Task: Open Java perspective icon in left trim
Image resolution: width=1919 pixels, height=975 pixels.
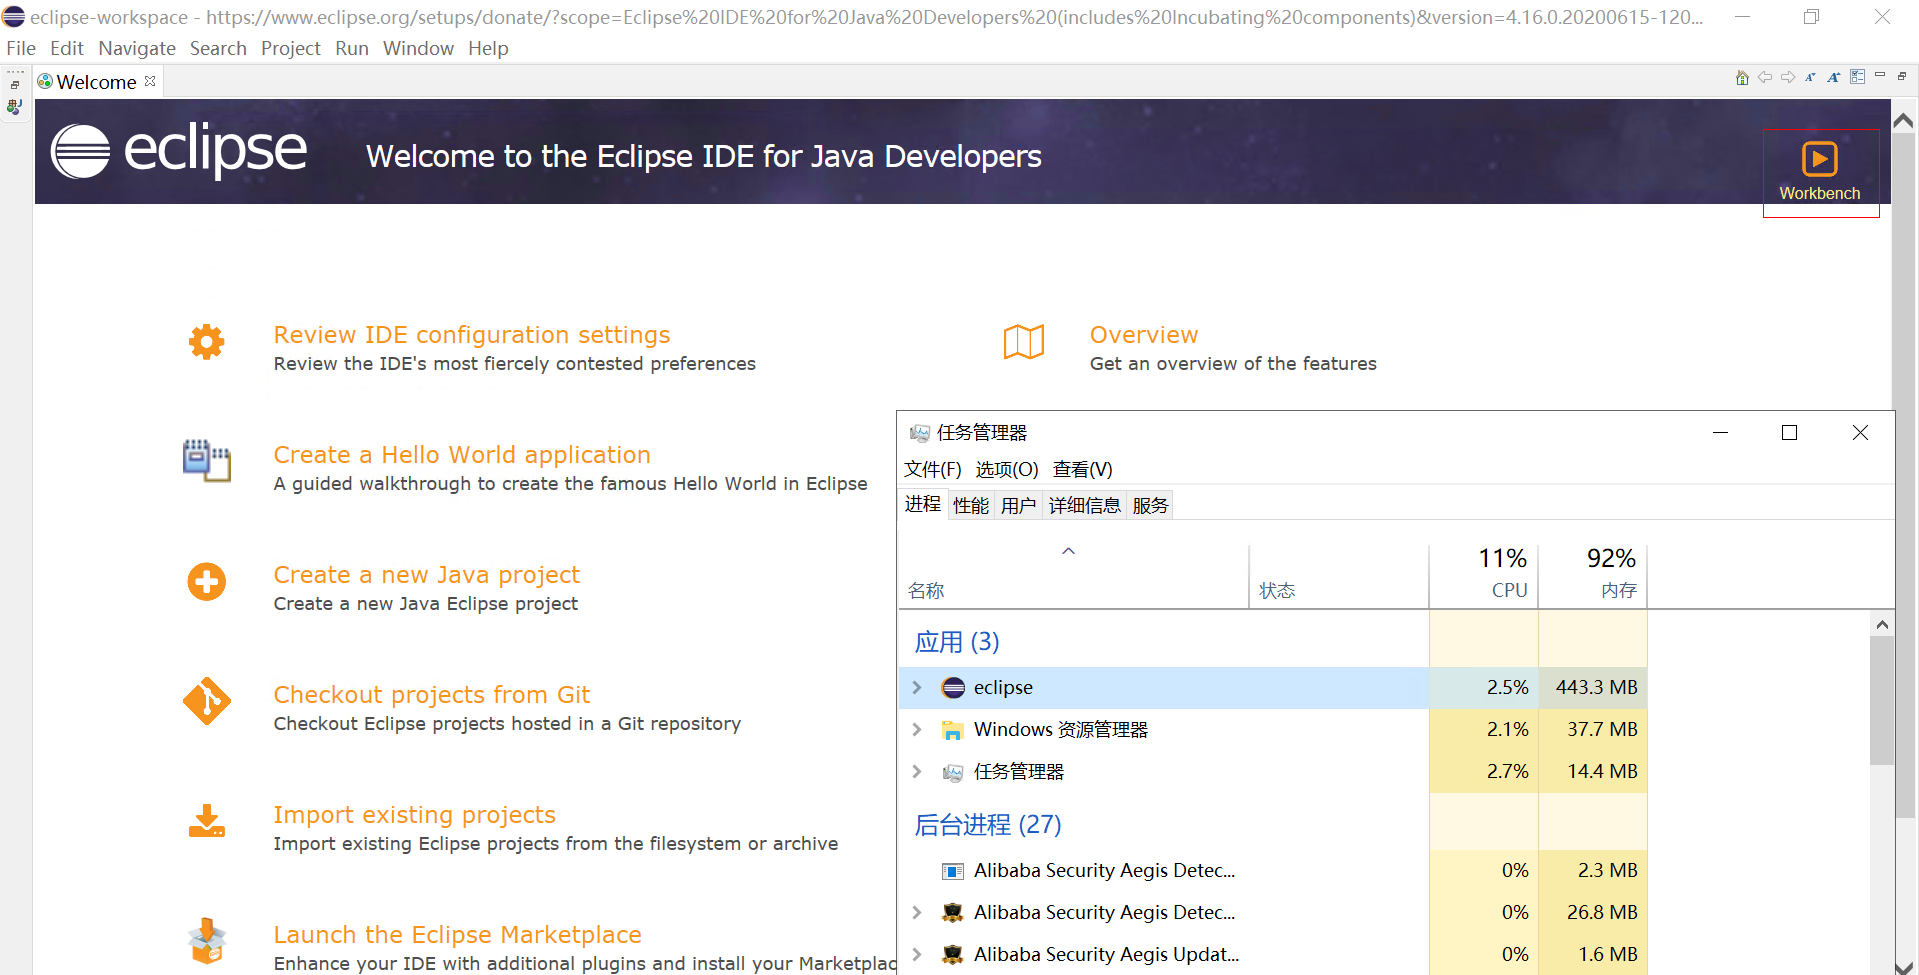Action: [14, 107]
